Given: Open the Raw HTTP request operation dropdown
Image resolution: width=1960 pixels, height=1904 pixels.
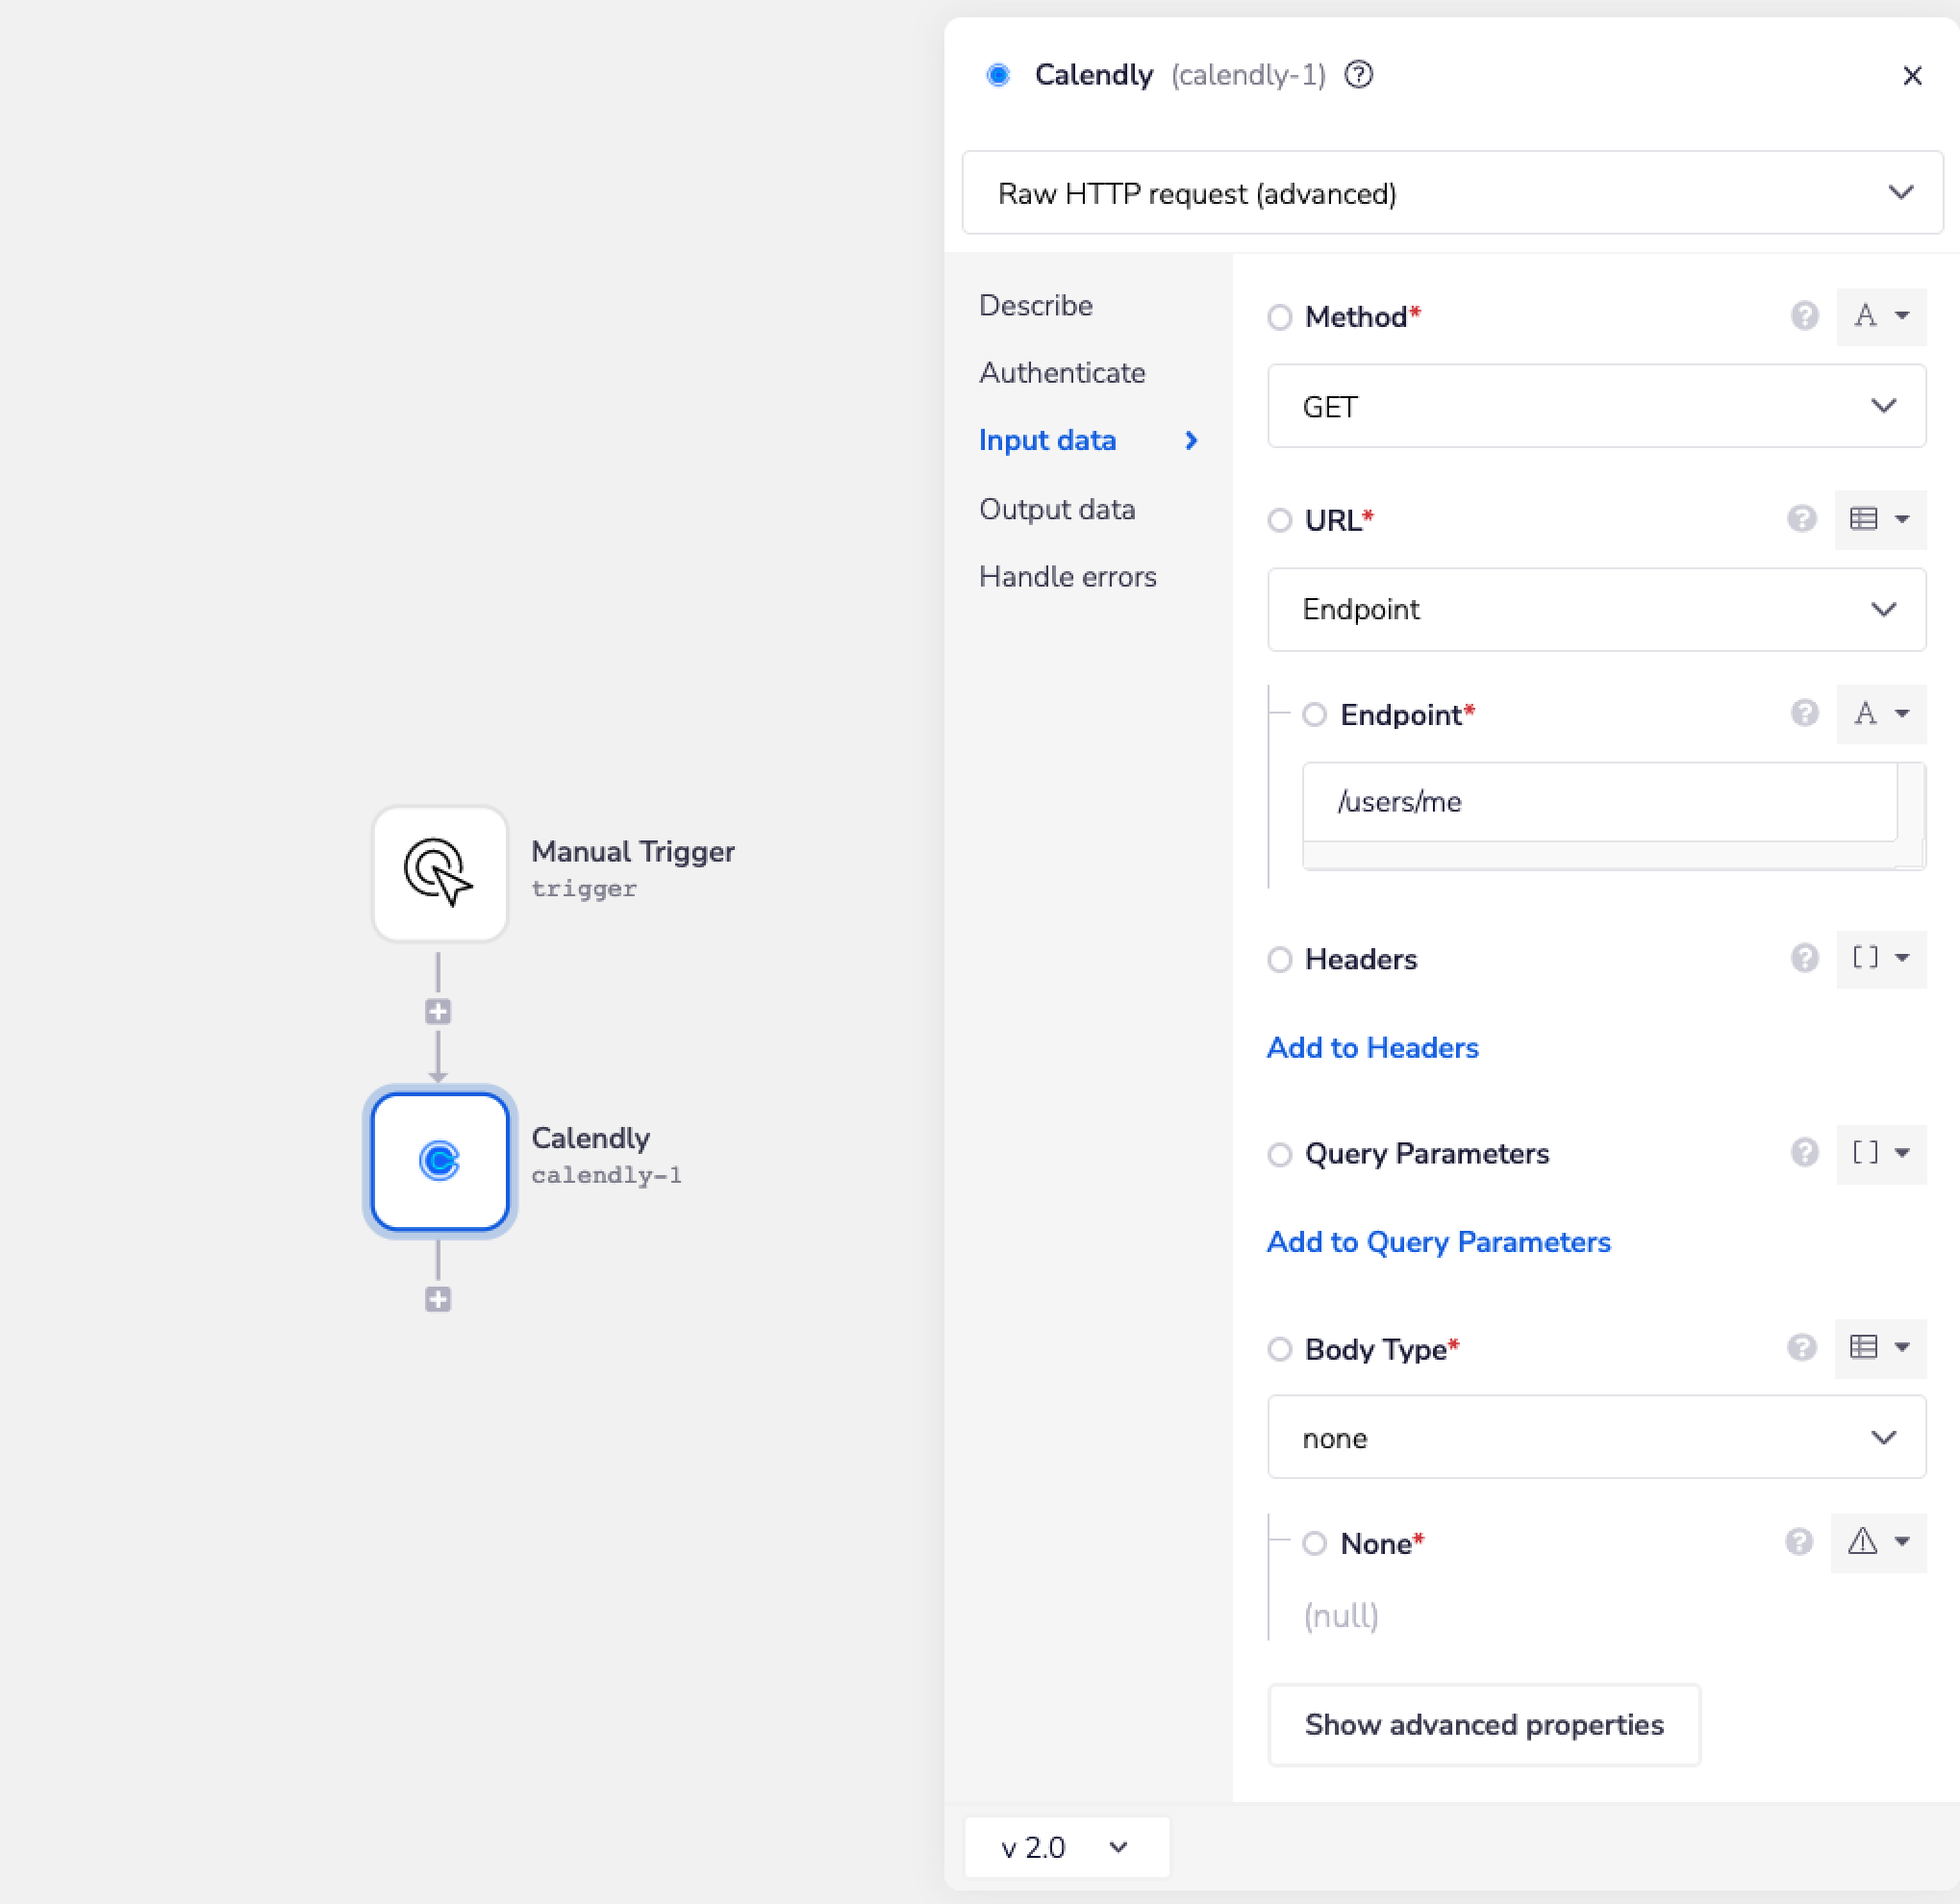Looking at the screenshot, I should pos(1451,193).
